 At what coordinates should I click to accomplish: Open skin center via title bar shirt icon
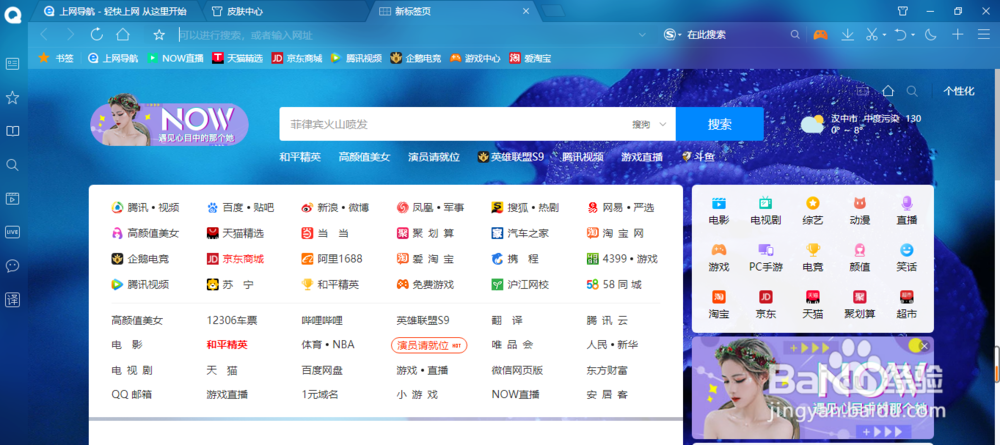[x=902, y=11]
